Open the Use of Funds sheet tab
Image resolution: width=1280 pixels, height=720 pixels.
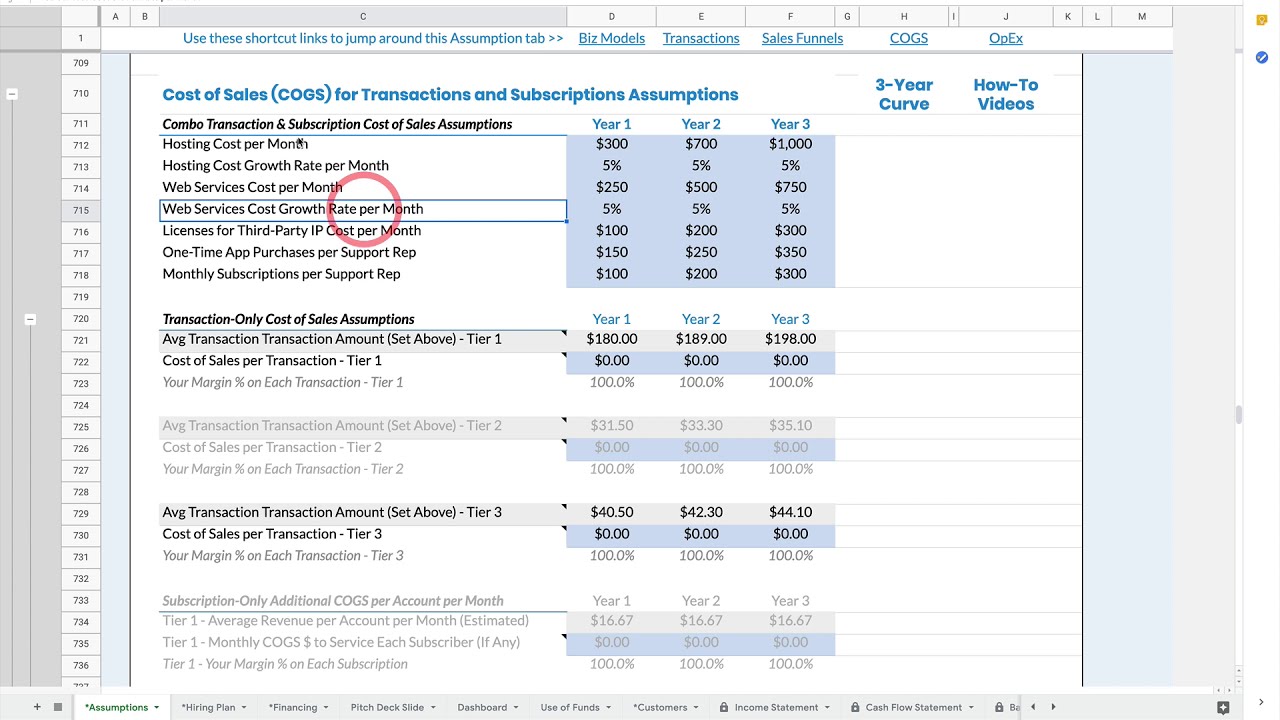570,708
